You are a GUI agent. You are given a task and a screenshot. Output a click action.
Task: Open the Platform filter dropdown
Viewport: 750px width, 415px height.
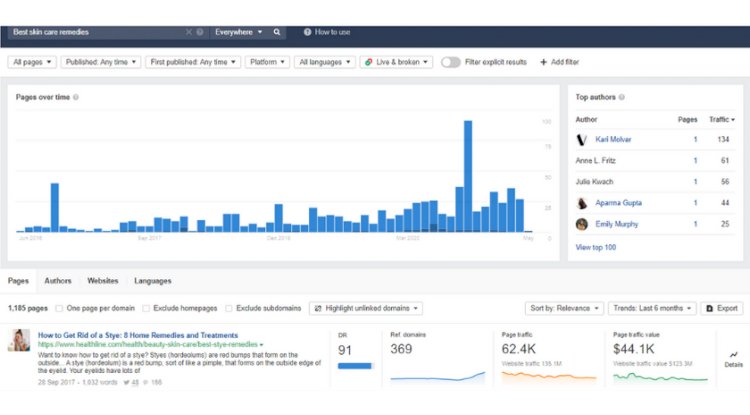pos(267,62)
